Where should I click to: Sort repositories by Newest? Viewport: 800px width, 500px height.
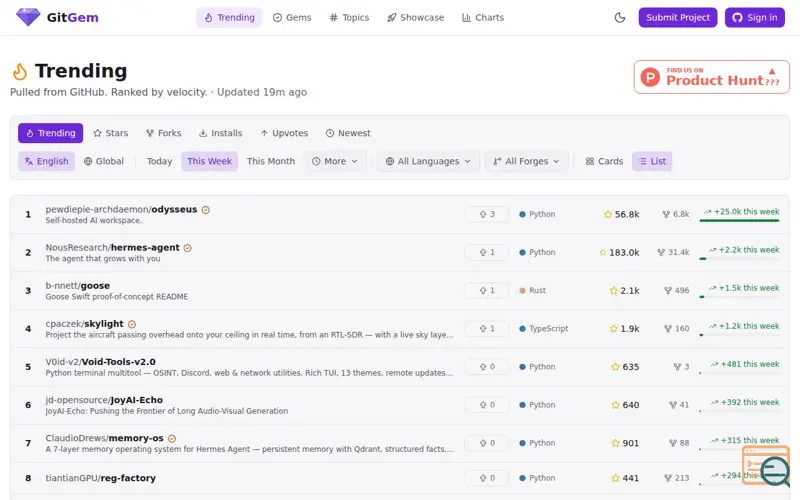pyautogui.click(x=348, y=133)
